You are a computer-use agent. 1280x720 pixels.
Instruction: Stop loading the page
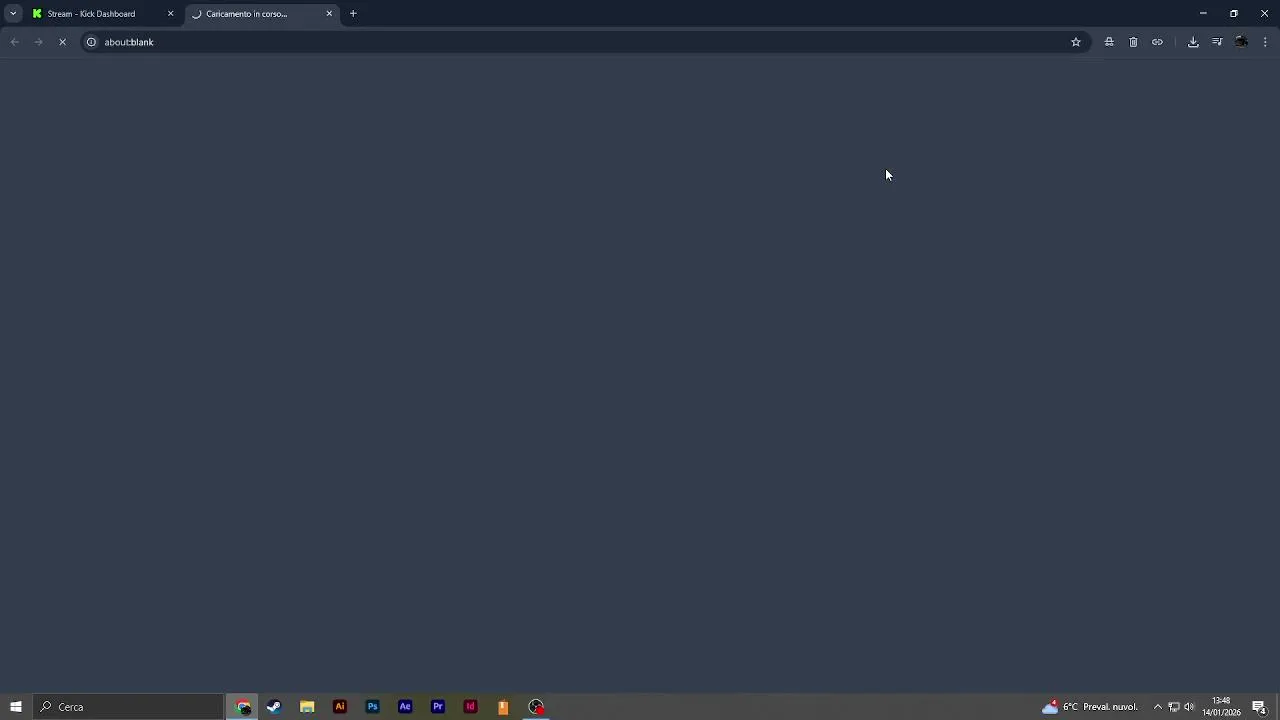(62, 42)
